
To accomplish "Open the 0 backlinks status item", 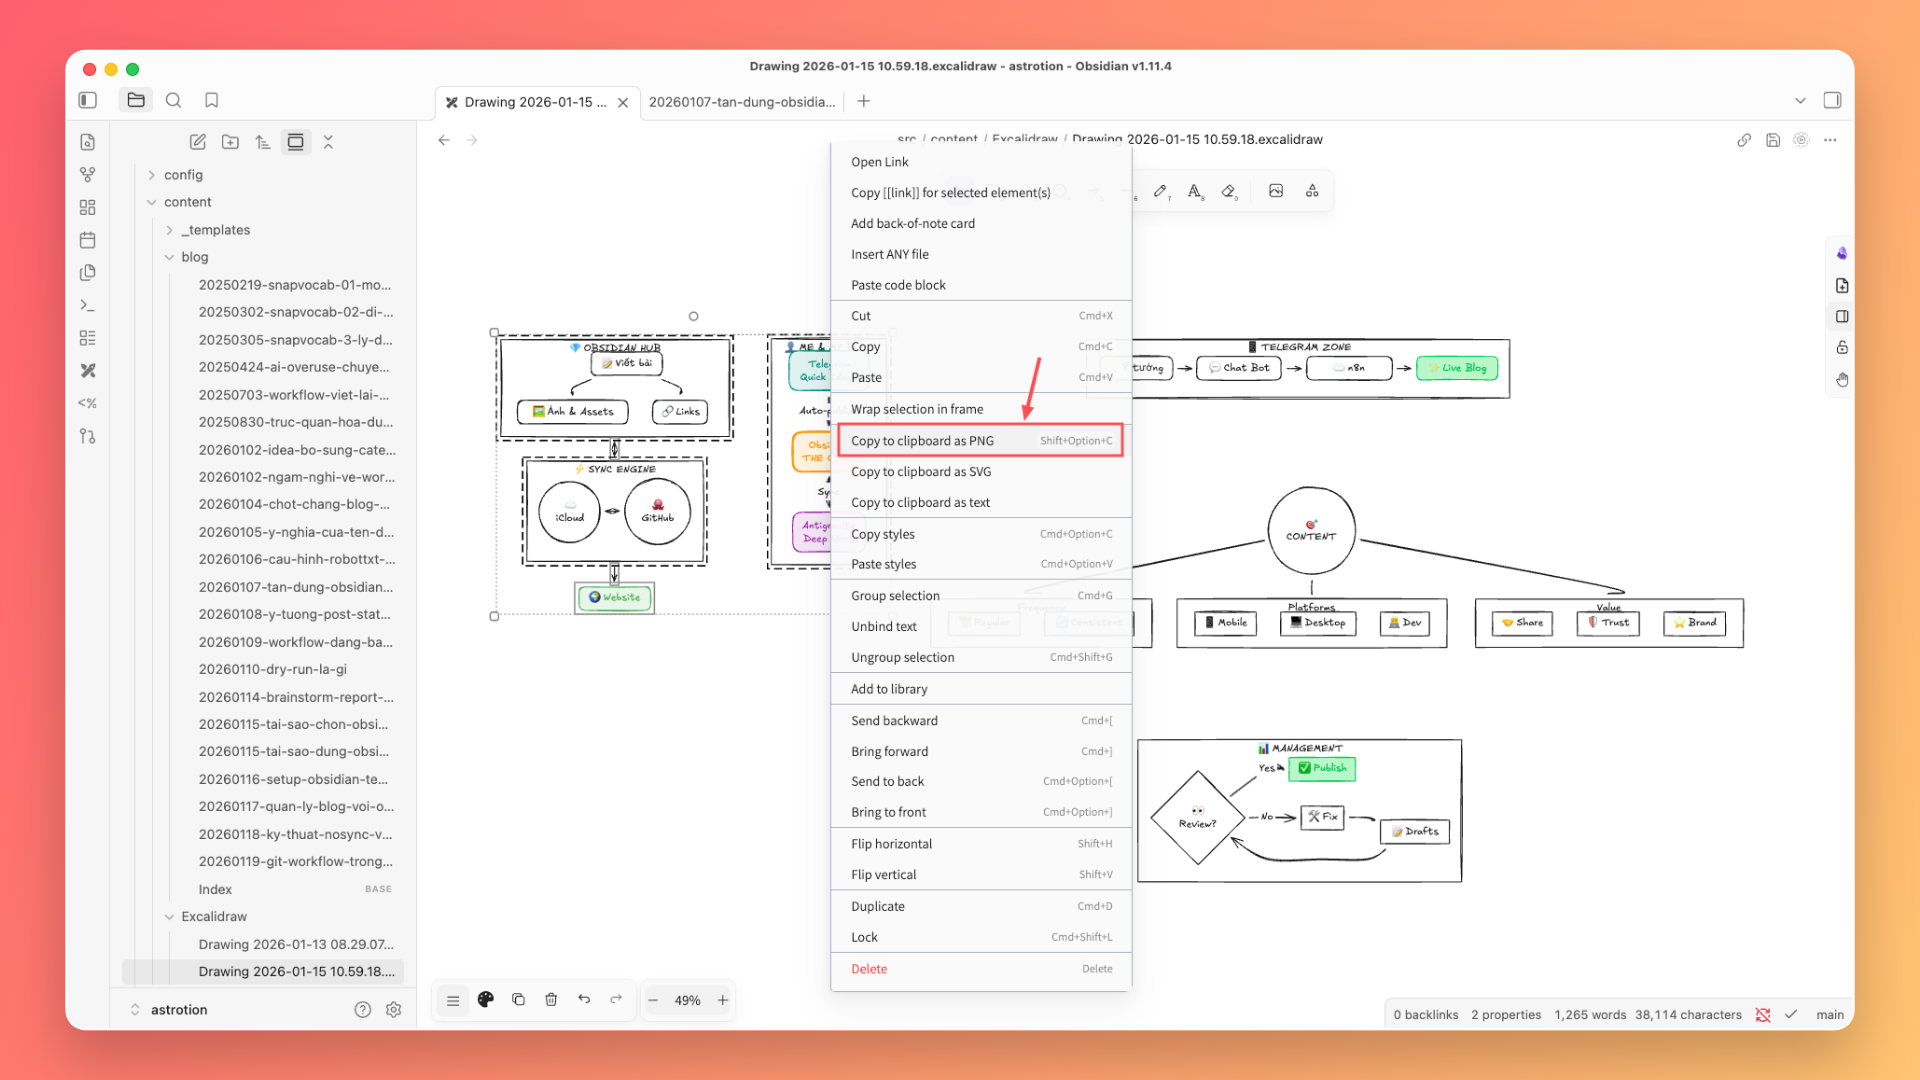I will [1425, 1014].
